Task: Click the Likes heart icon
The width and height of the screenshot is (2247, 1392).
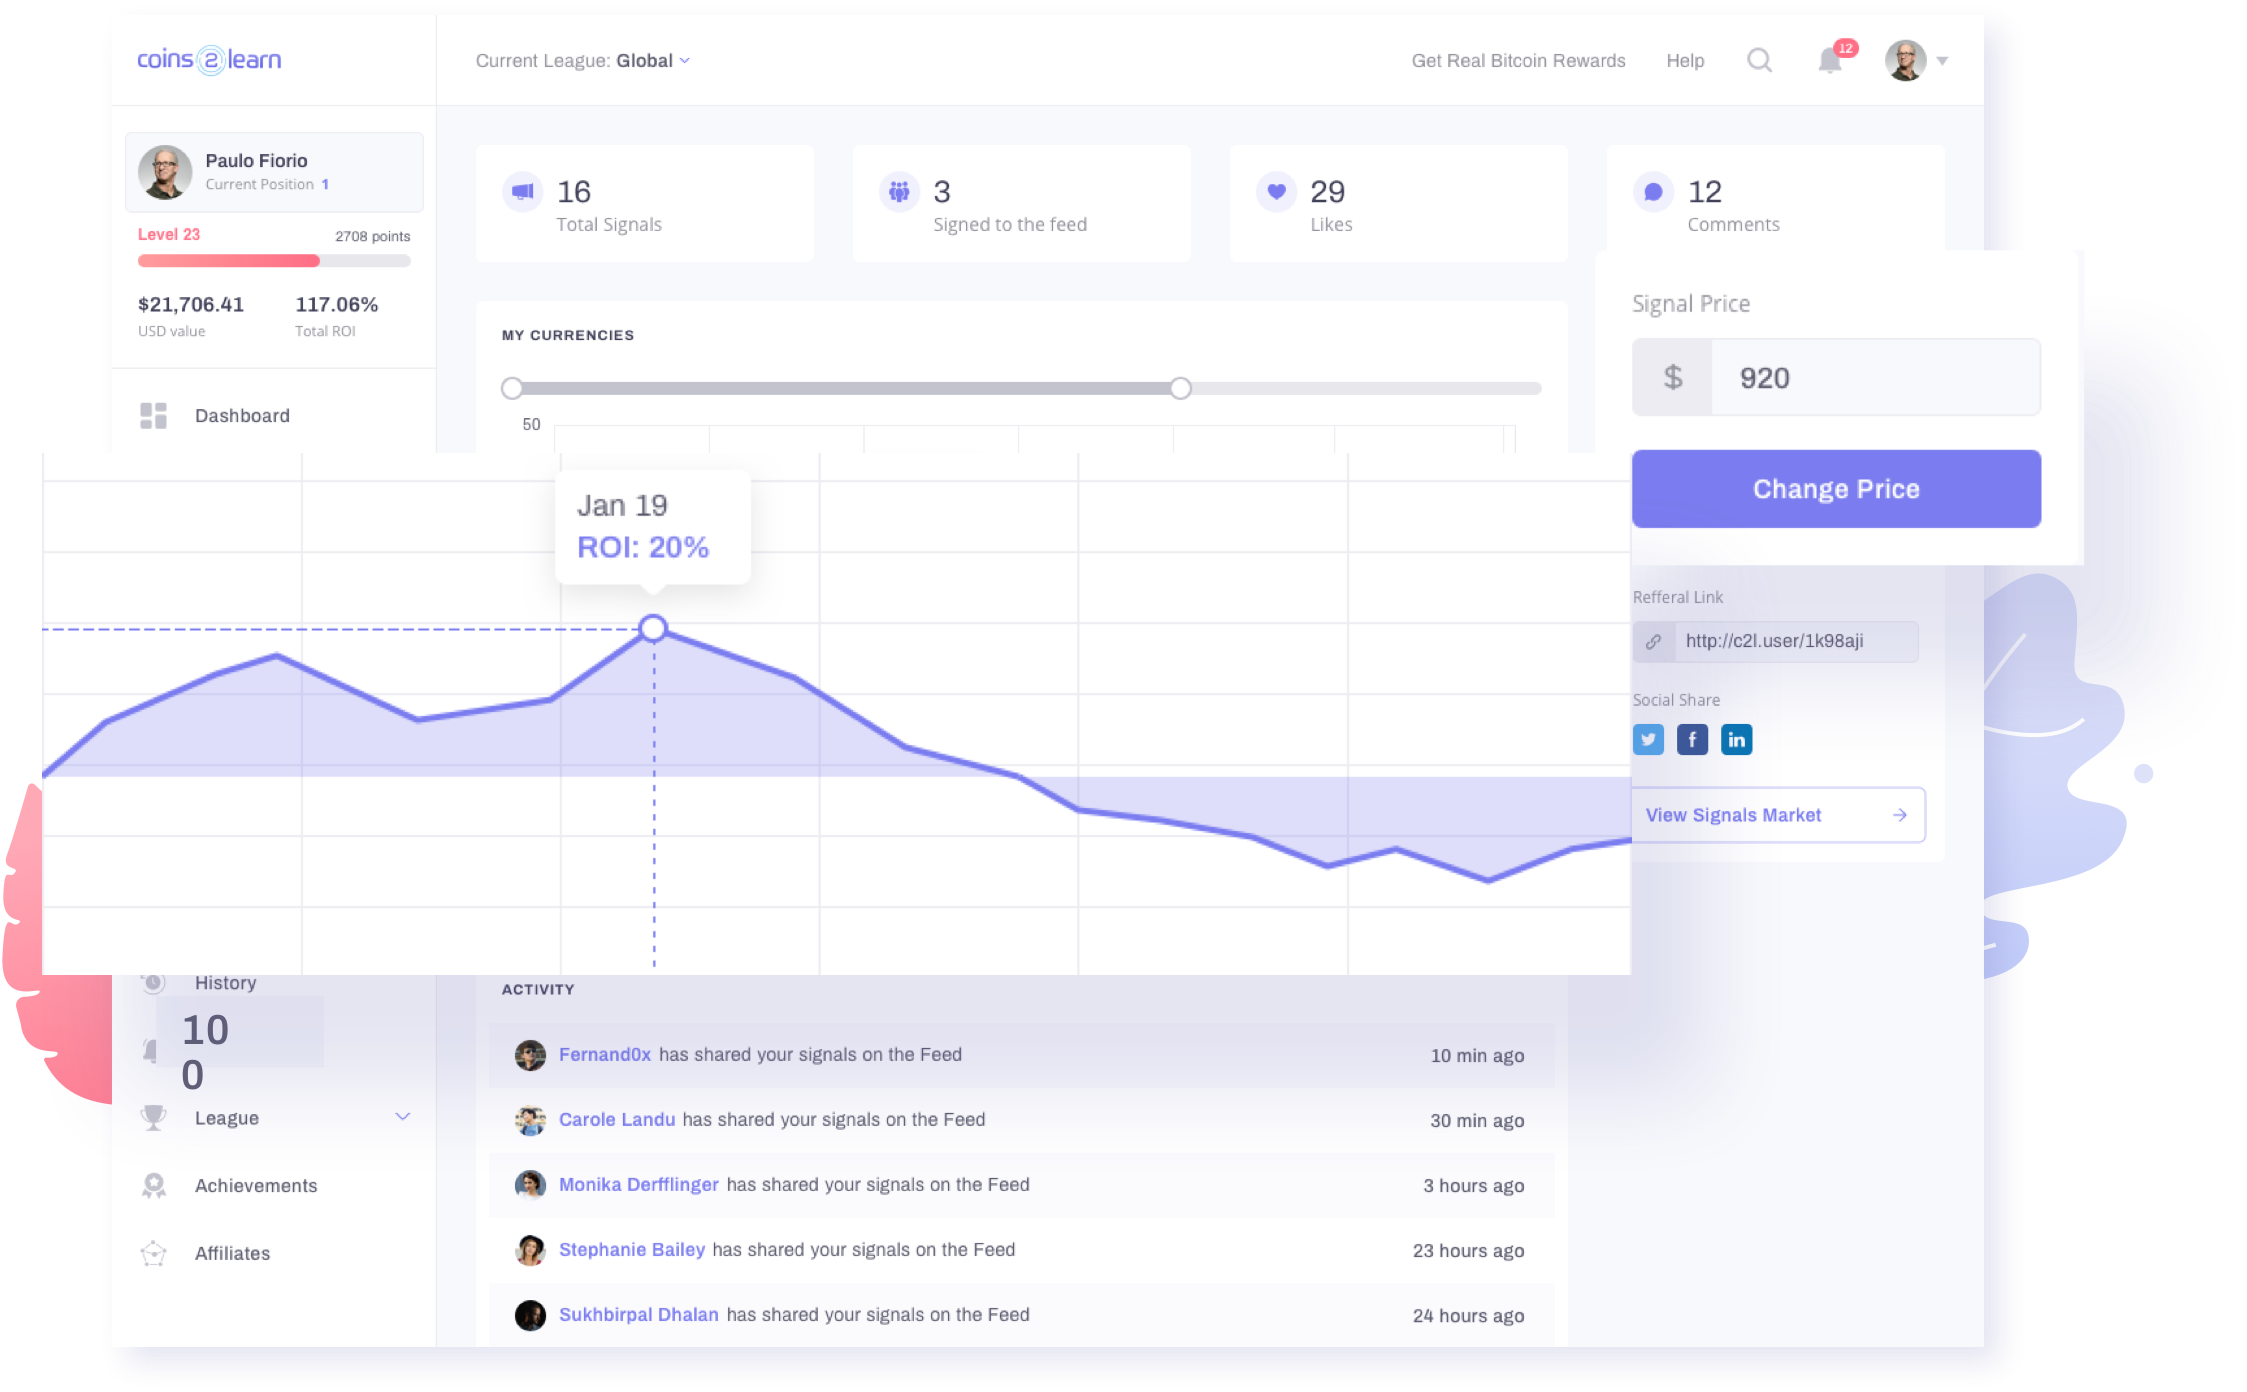Action: coord(1276,191)
